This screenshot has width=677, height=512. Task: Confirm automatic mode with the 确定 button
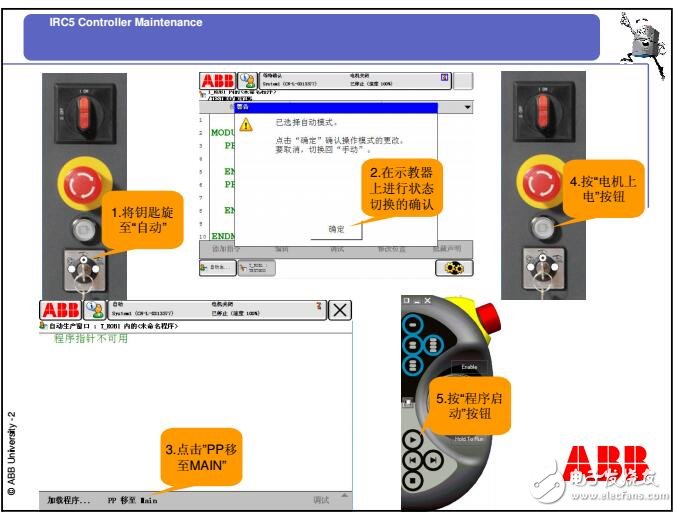[x=336, y=229]
